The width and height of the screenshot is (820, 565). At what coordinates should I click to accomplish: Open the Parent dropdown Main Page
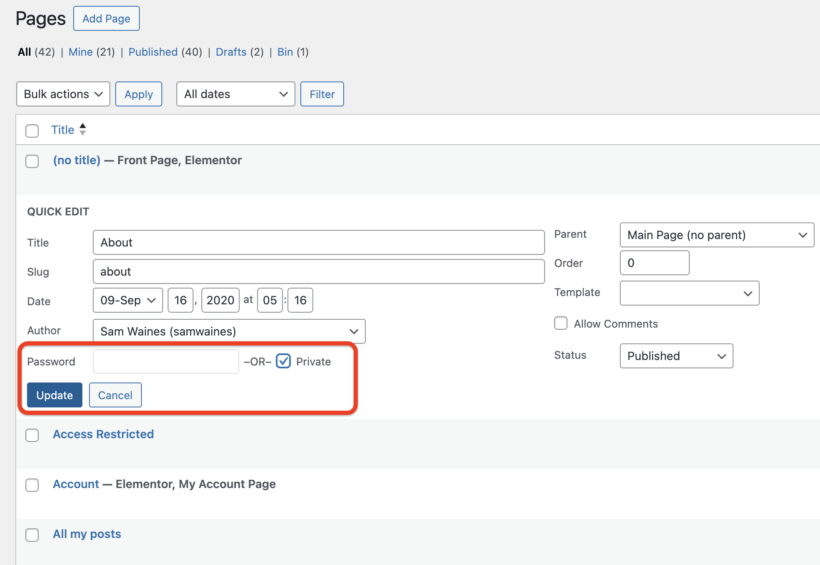[x=717, y=235]
